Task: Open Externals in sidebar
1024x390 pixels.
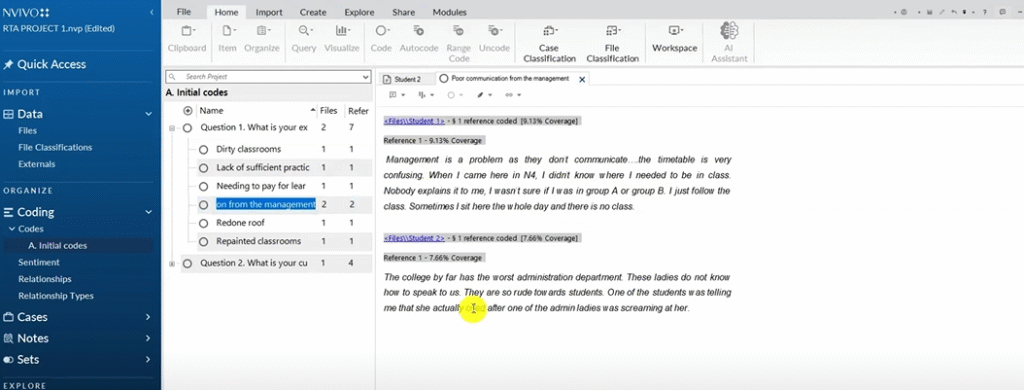Action: tap(37, 165)
